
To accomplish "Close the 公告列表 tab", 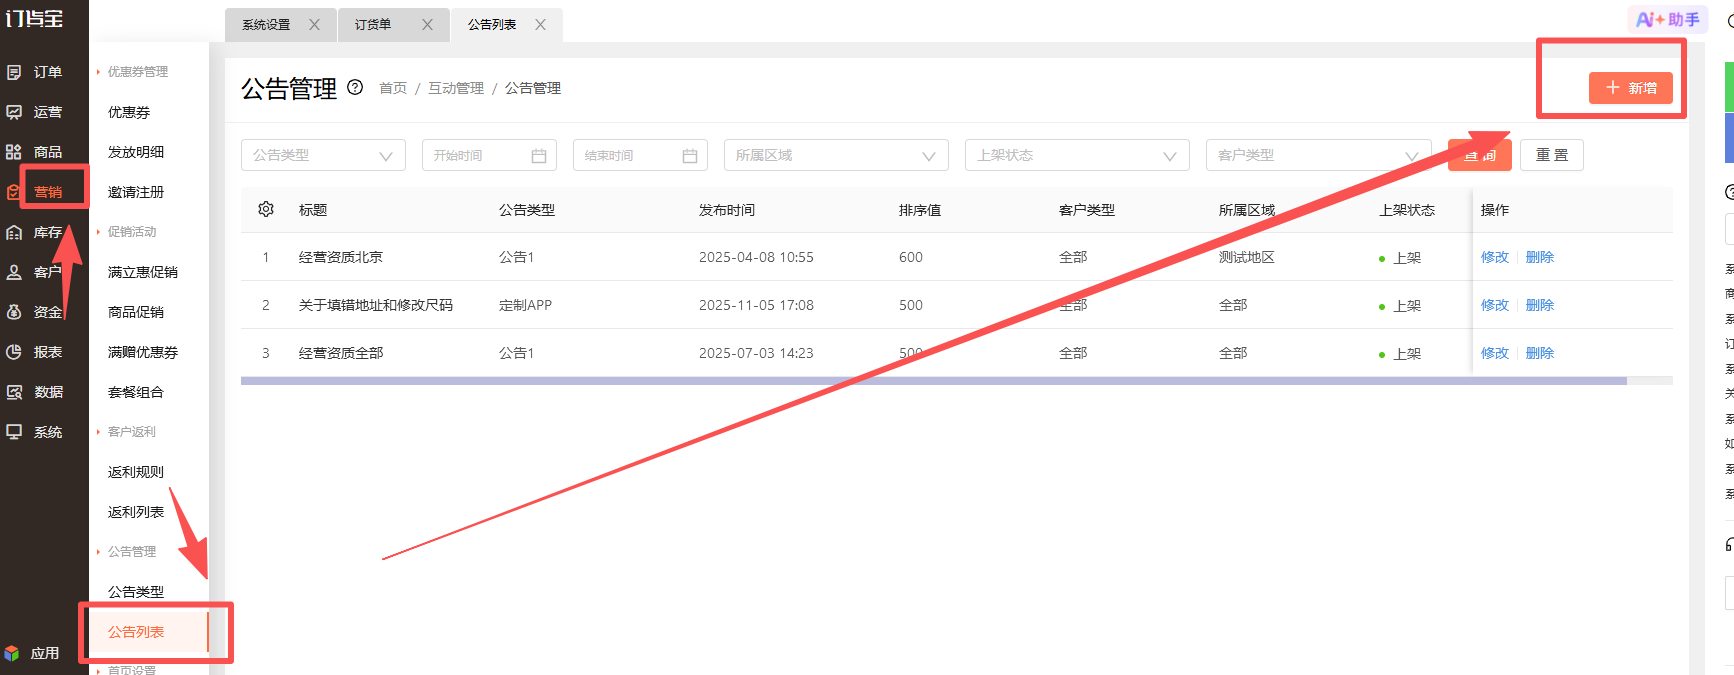I will click(x=540, y=25).
